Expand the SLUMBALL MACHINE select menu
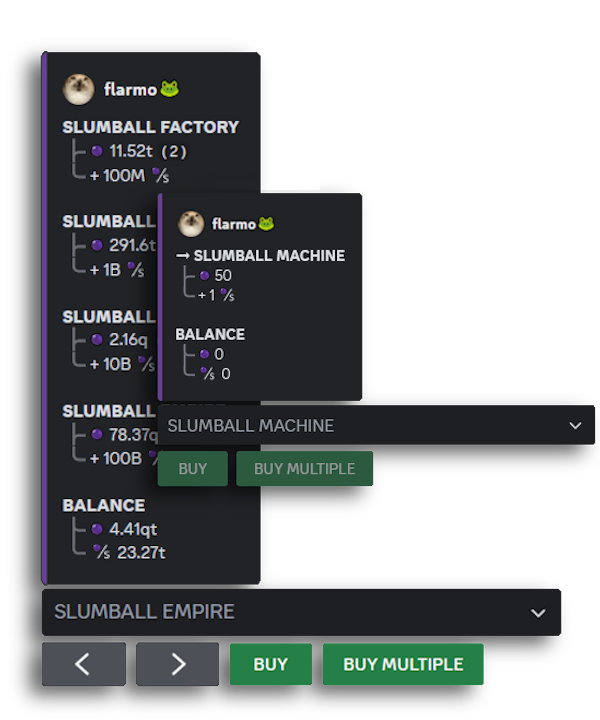This screenshot has height=720, width=600. click(376, 425)
